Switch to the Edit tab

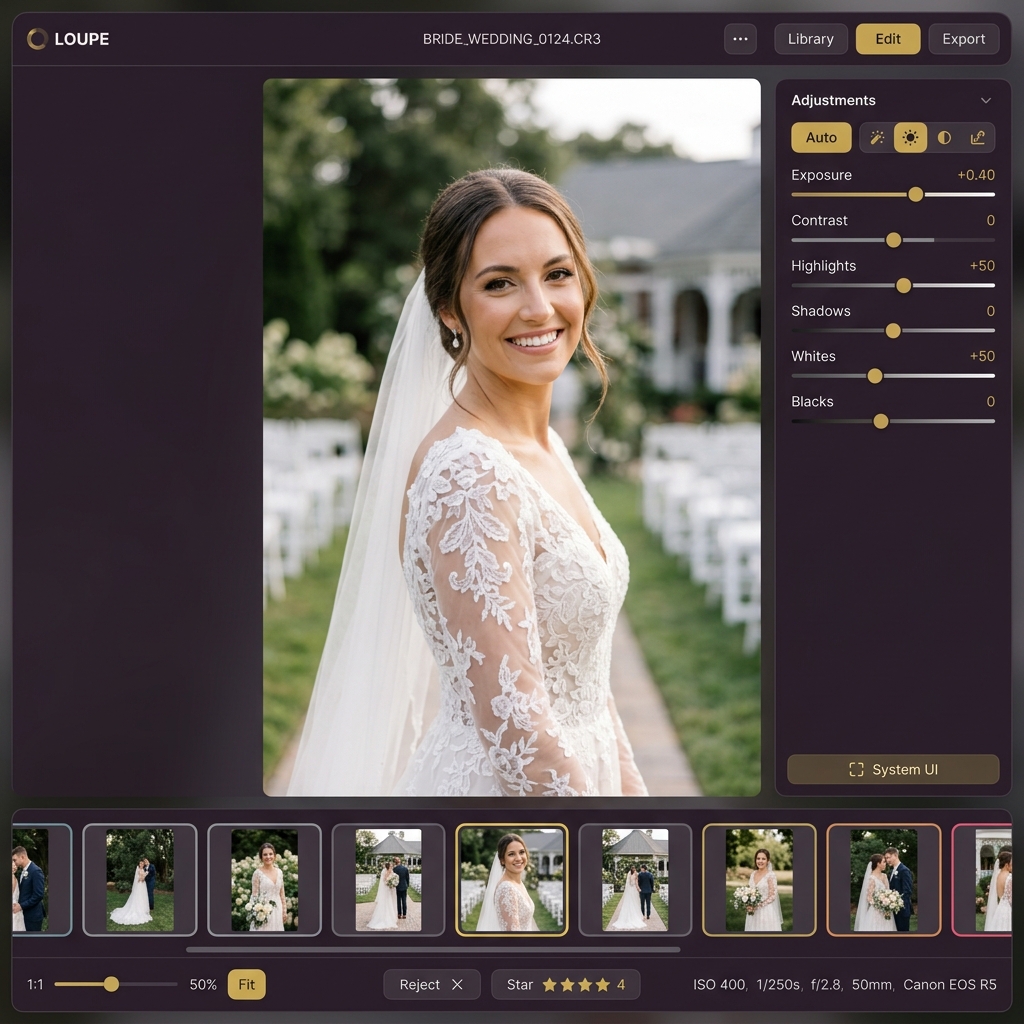tap(888, 39)
